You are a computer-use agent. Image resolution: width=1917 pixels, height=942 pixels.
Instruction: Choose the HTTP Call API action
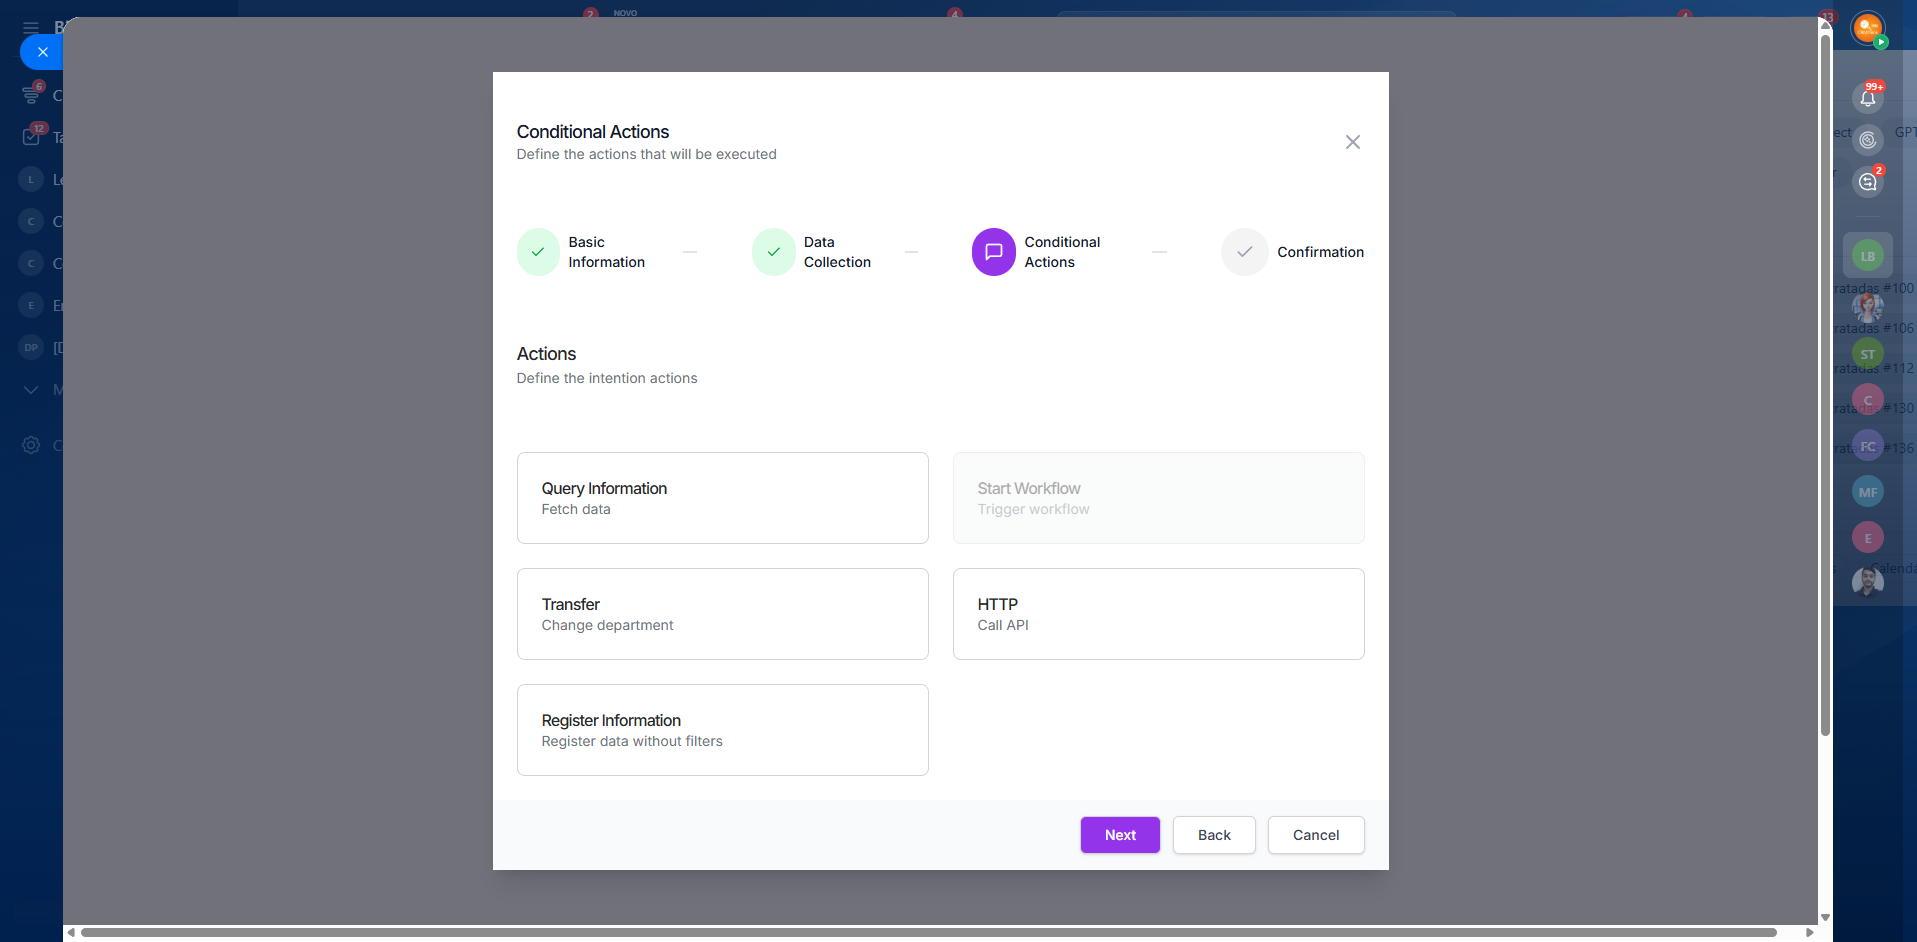coord(1158,614)
